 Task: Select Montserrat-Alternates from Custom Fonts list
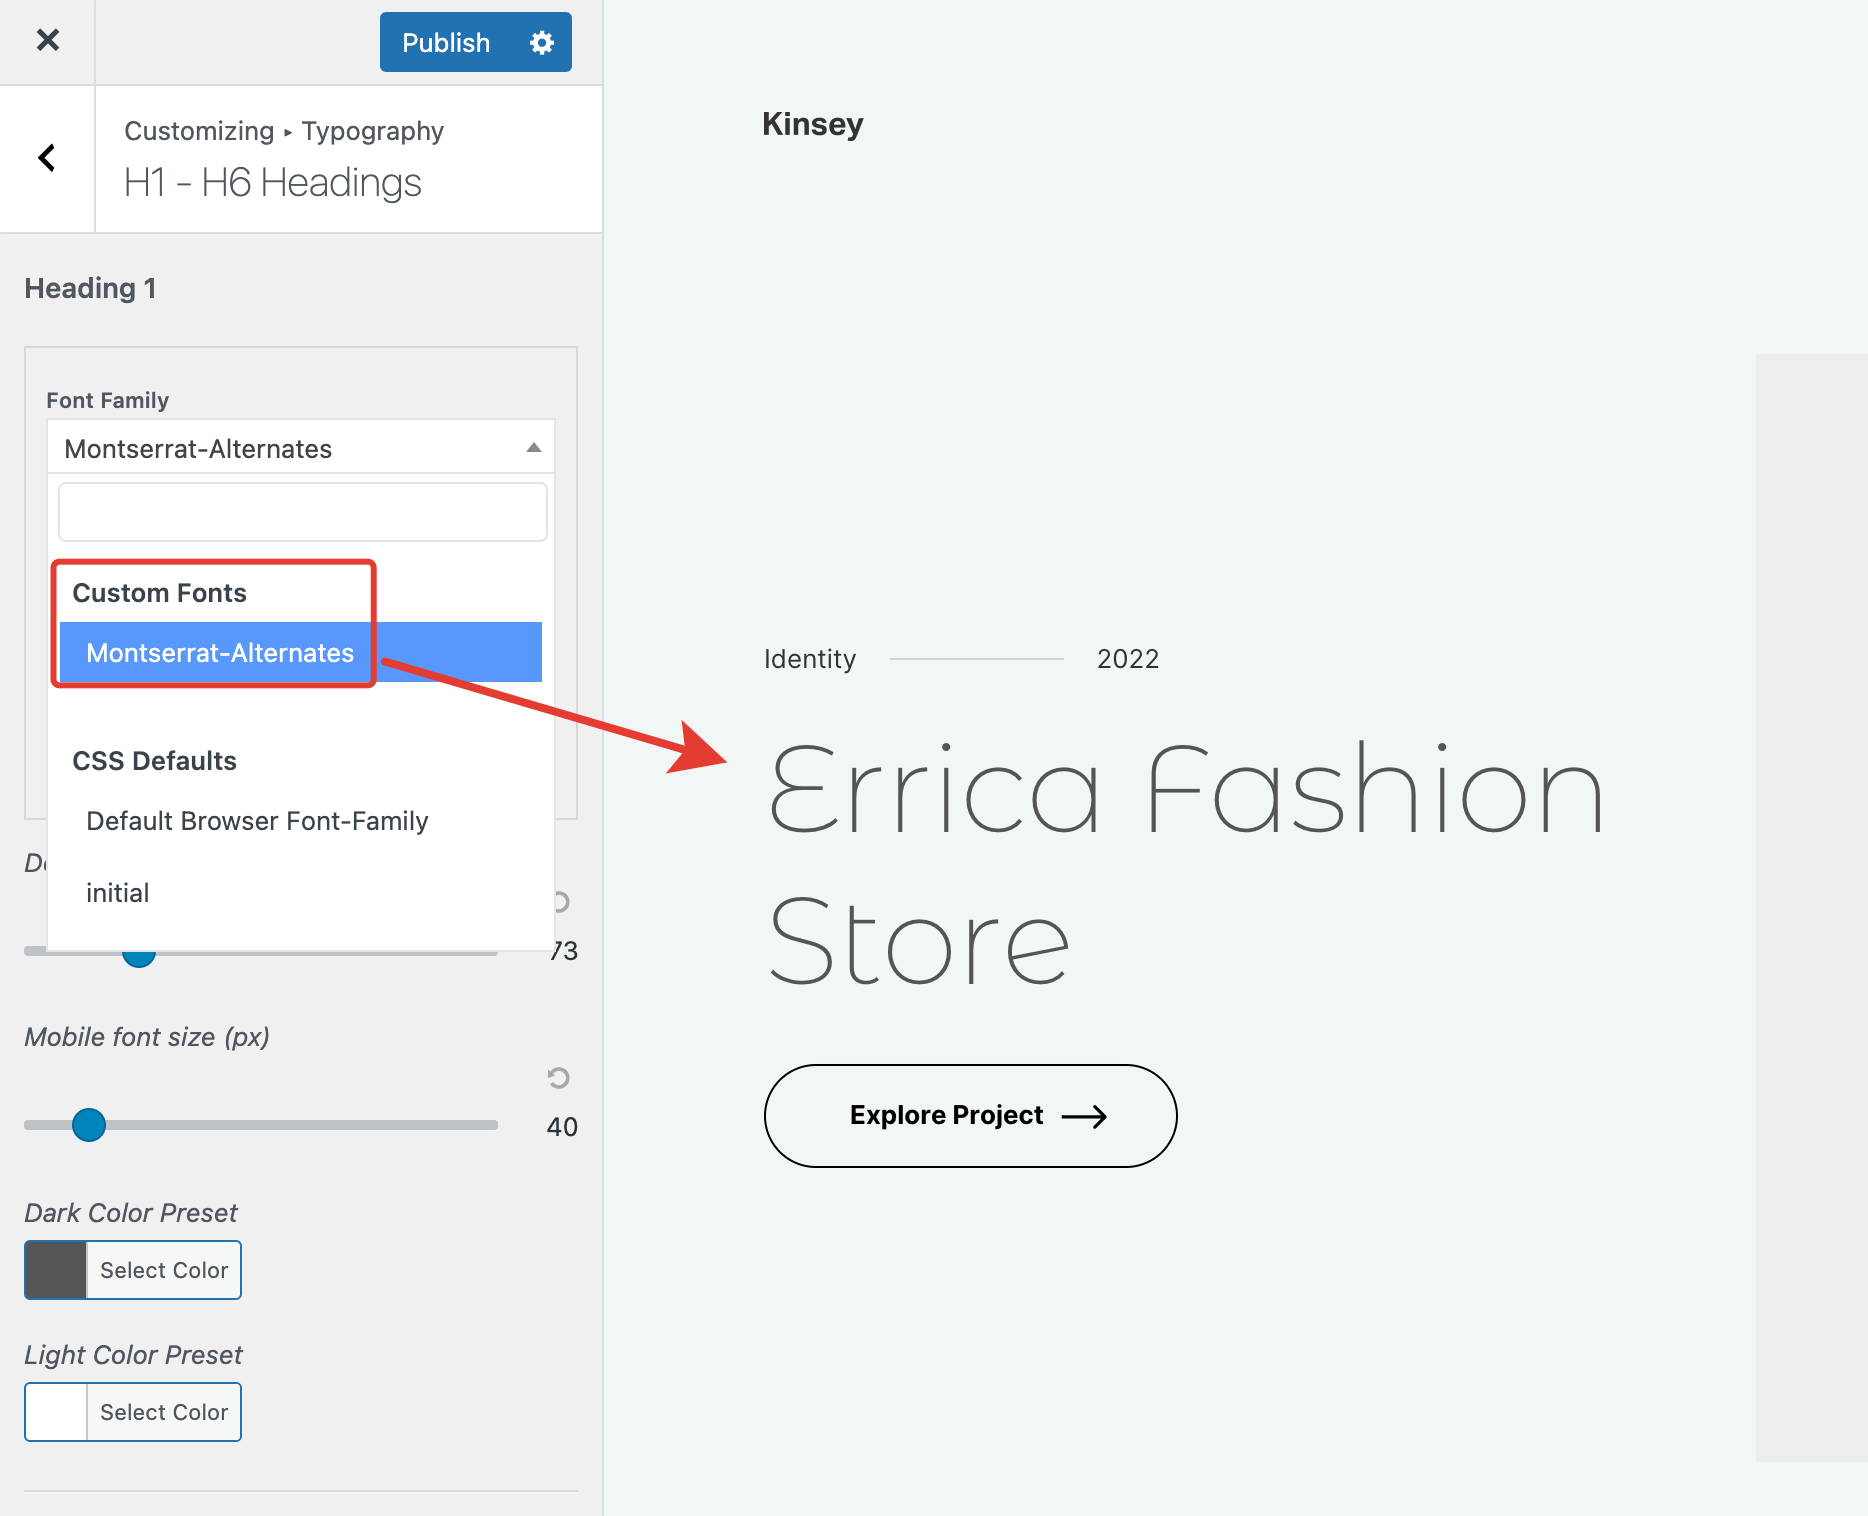220,653
